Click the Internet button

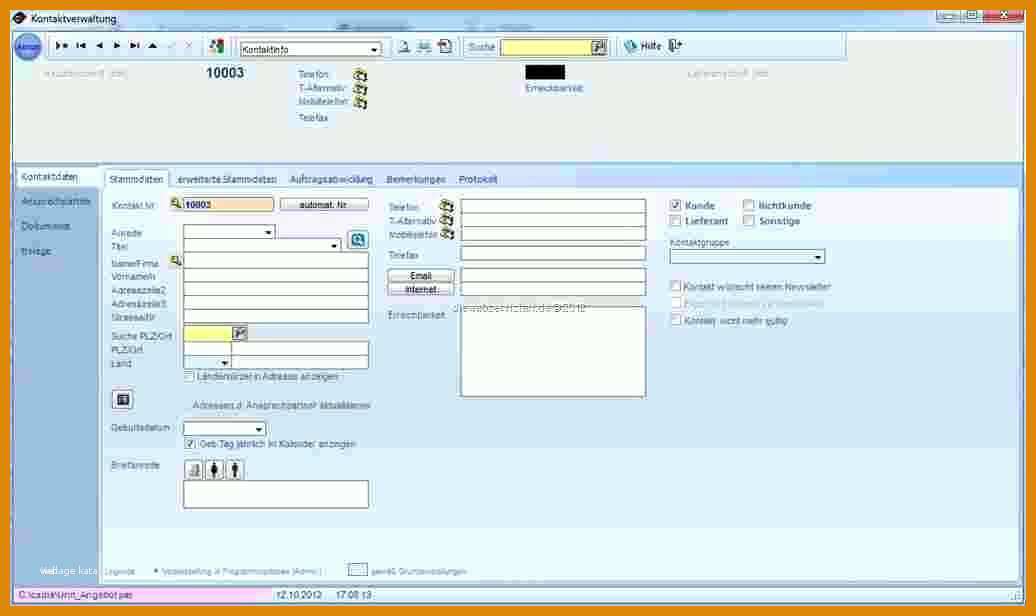tap(421, 289)
